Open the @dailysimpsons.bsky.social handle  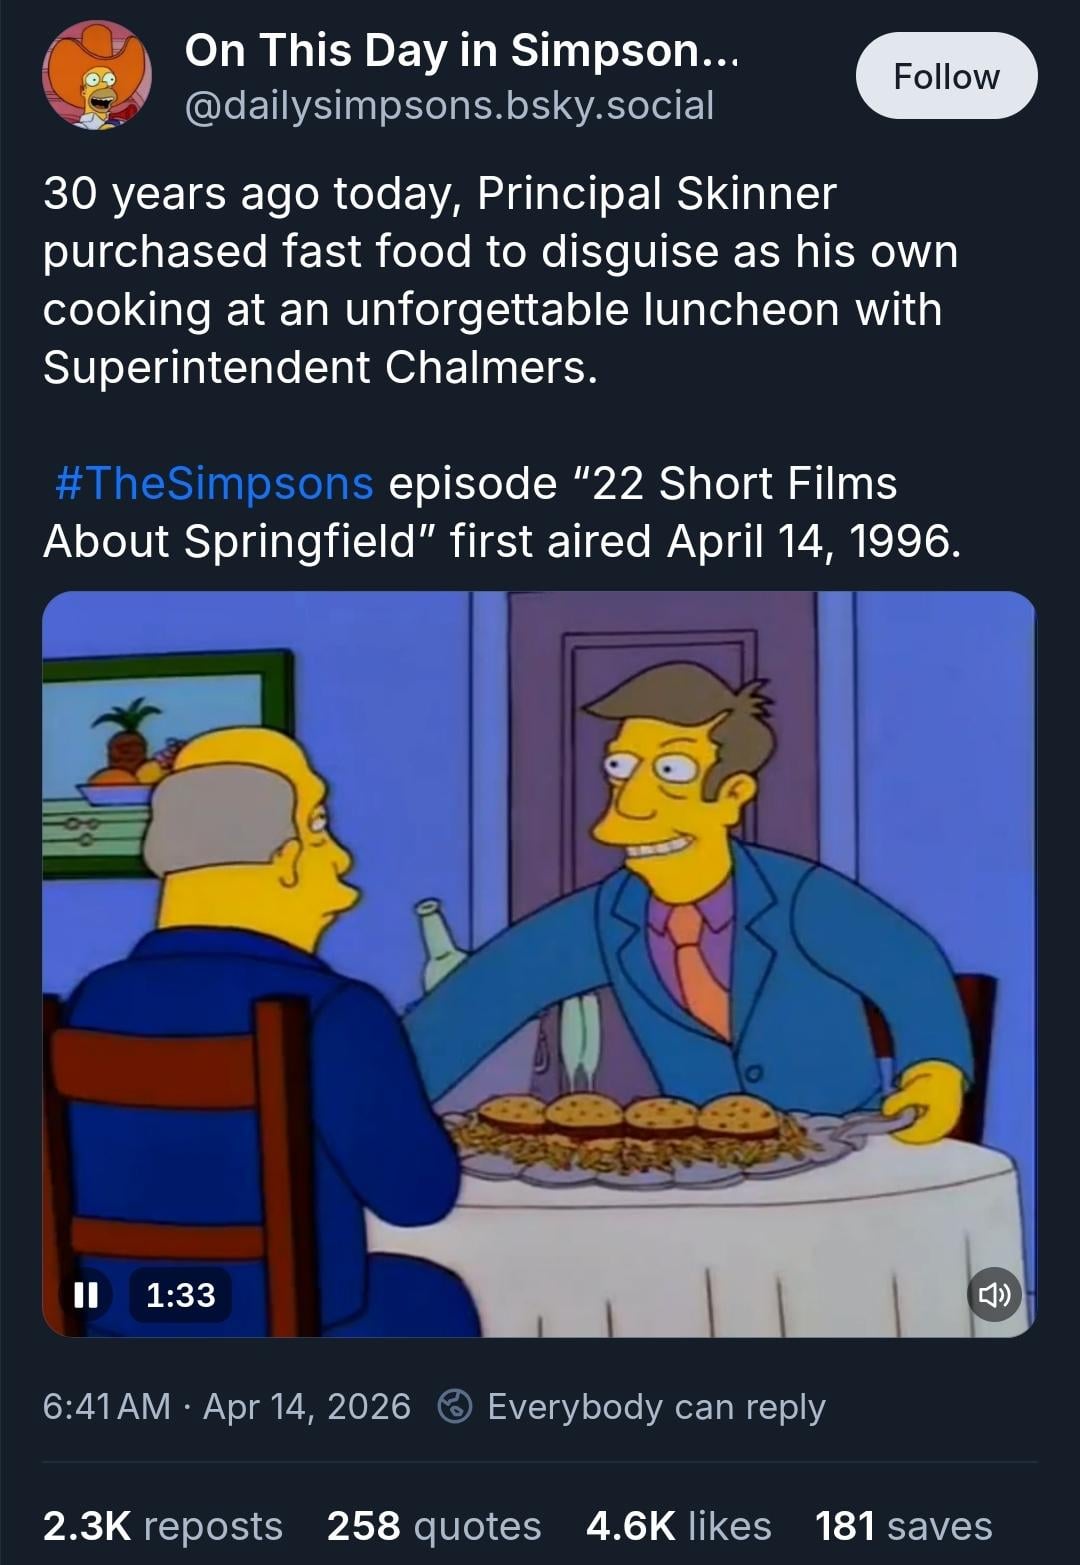pyautogui.click(x=449, y=105)
